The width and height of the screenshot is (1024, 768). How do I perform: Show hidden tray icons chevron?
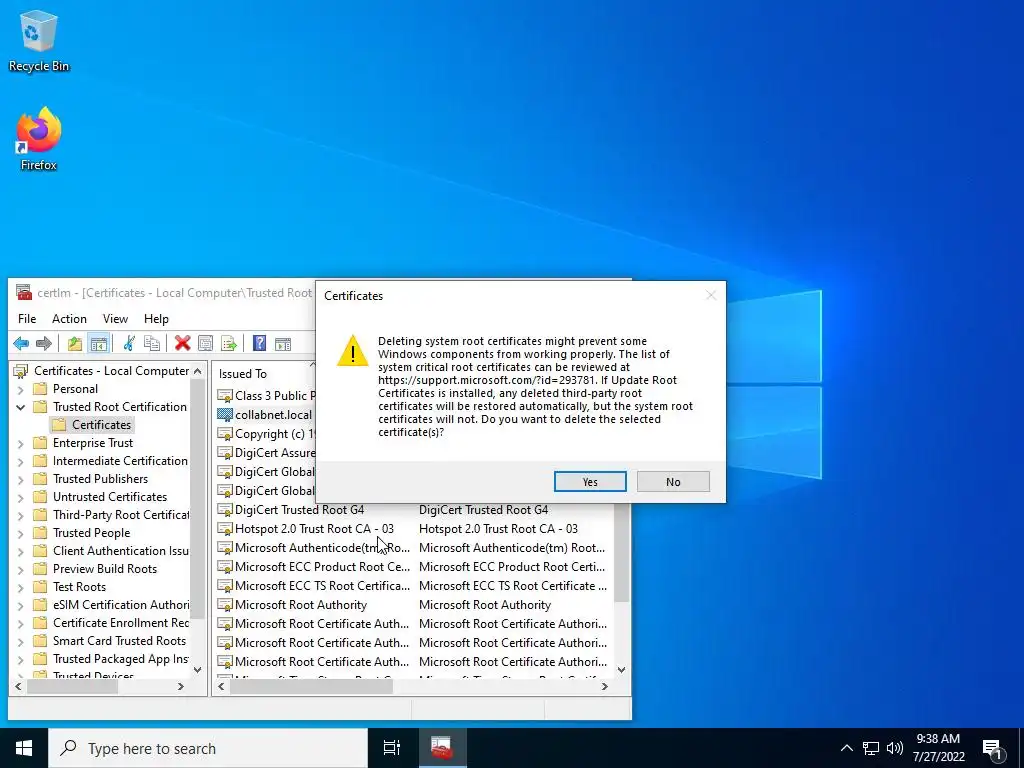click(x=846, y=748)
